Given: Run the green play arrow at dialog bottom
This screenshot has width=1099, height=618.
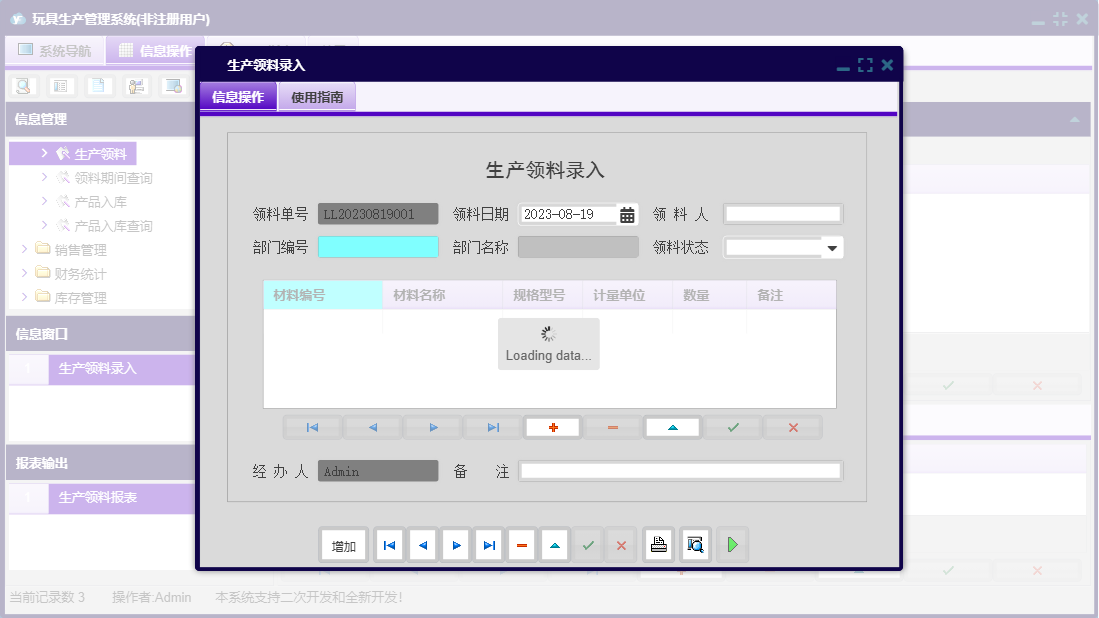Looking at the screenshot, I should pyautogui.click(x=733, y=545).
